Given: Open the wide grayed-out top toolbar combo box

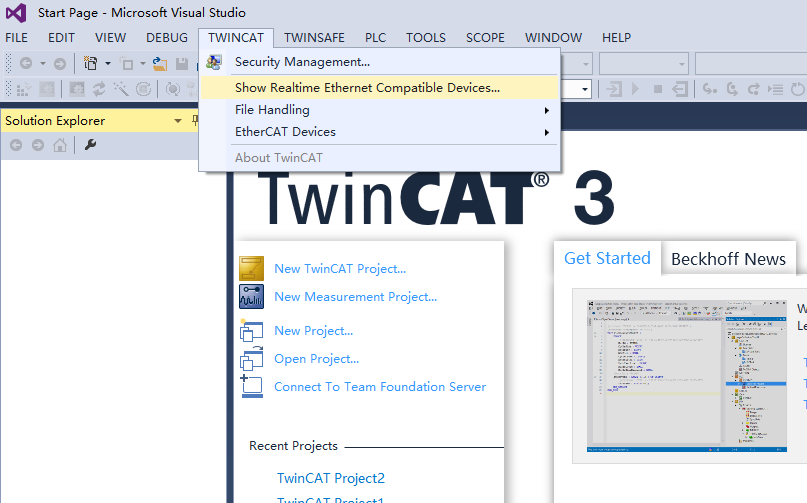Looking at the screenshot, I should 751,64.
